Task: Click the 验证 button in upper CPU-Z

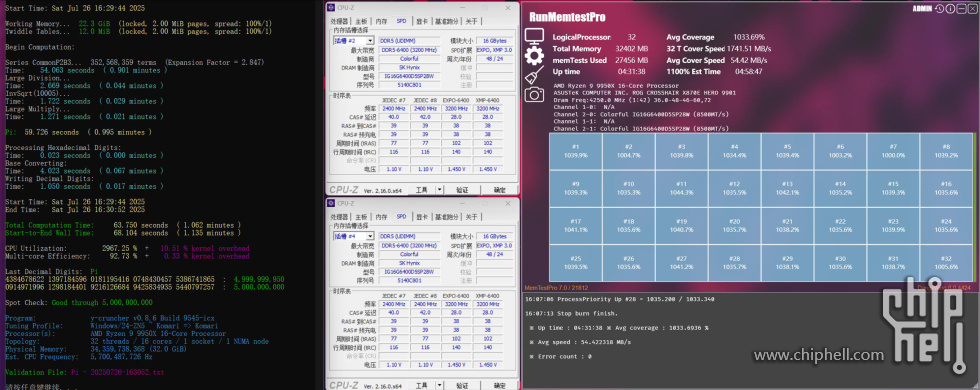Action: click(x=462, y=189)
